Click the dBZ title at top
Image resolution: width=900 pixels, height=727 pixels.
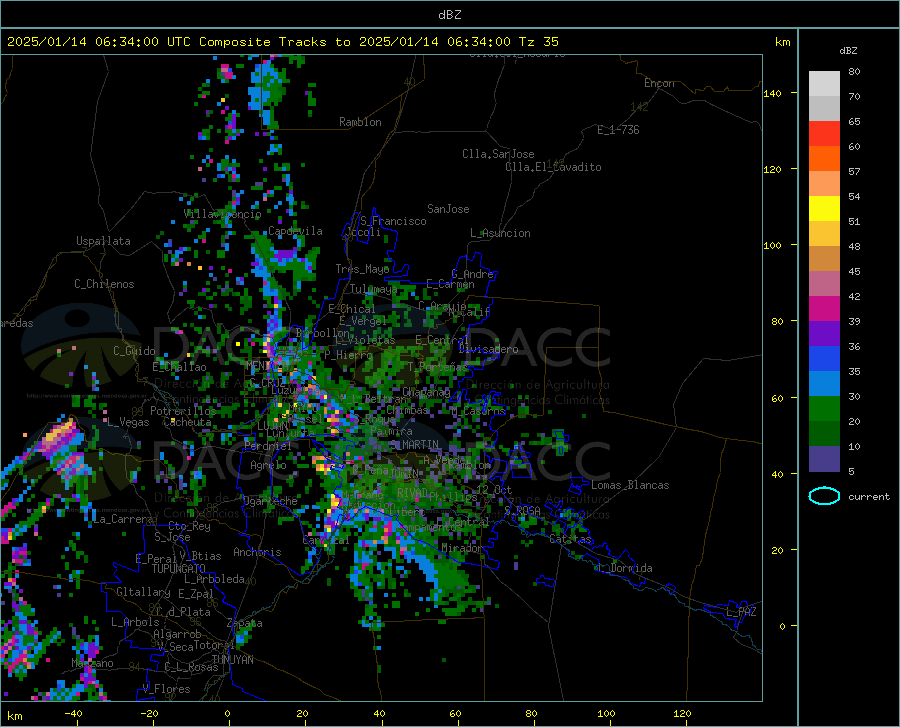(449, 15)
